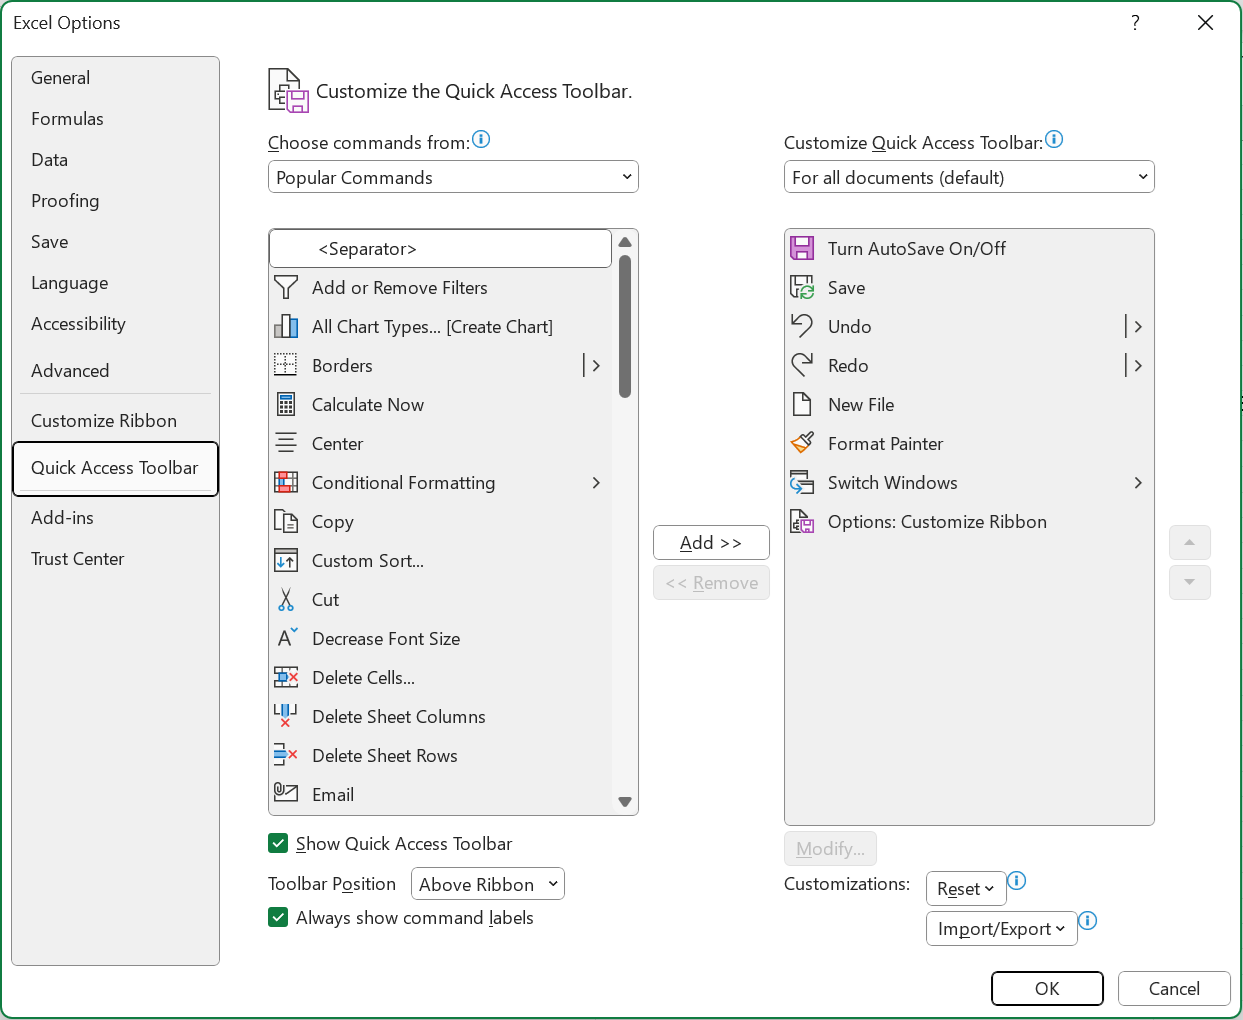Open the Choose commands from dropdown
This screenshot has height=1020, width=1243.
pos(453,178)
